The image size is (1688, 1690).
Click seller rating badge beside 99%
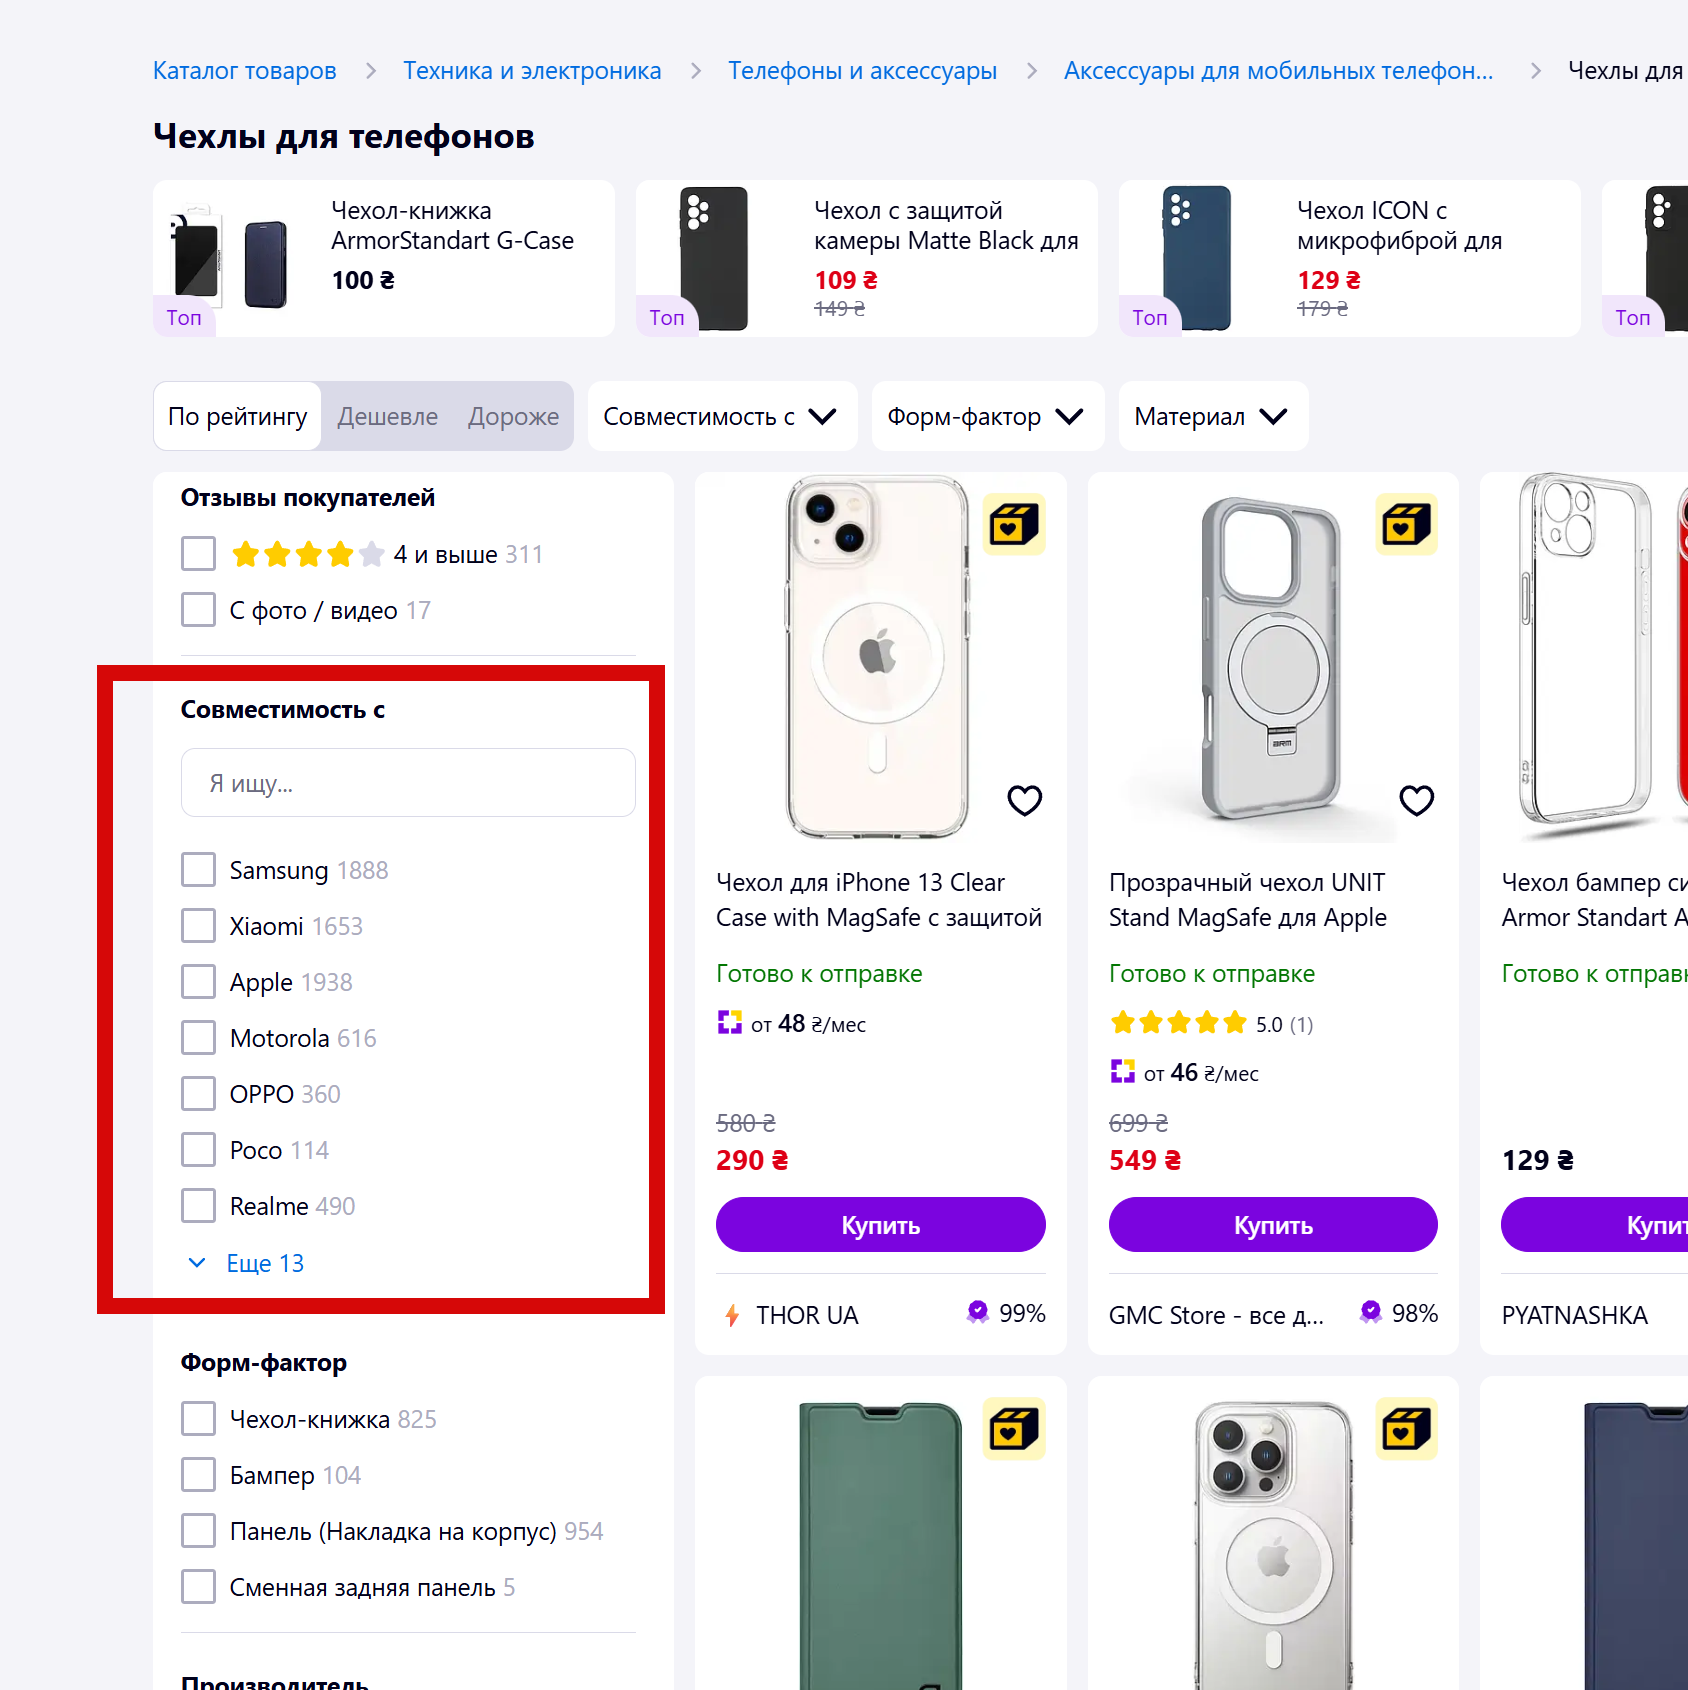coord(978,1312)
